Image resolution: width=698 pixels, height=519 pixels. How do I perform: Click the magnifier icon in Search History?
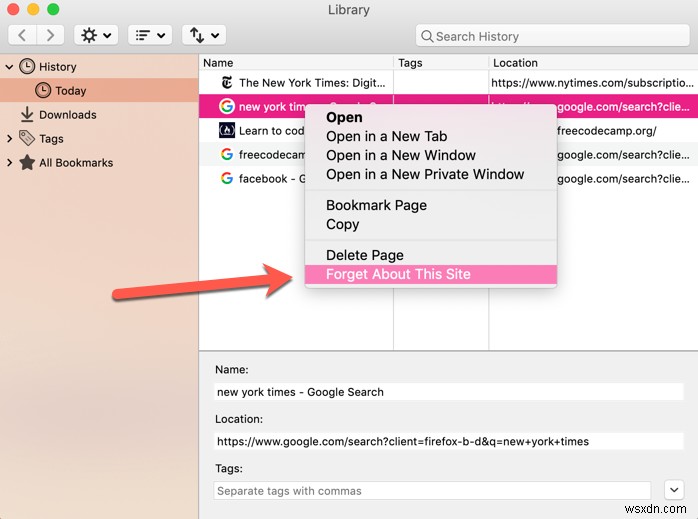[426, 36]
